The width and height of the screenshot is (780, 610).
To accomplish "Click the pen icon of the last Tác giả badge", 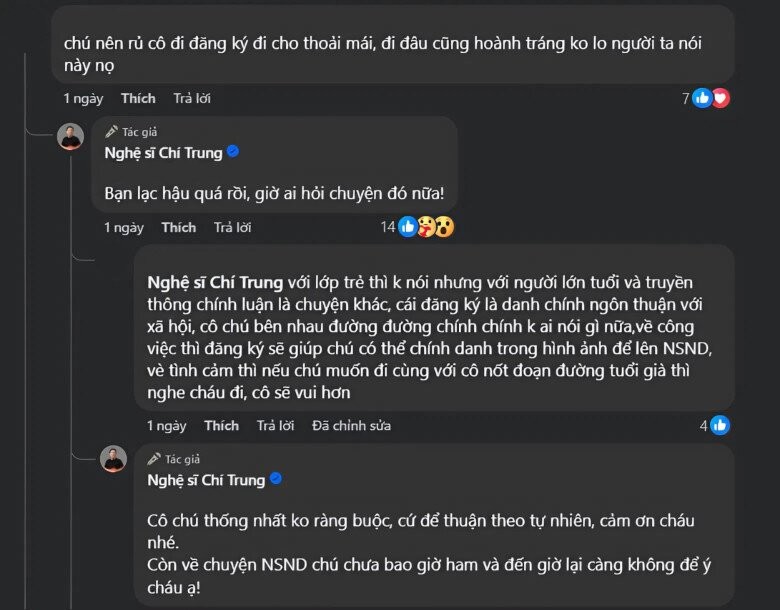I will (x=154, y=459).
